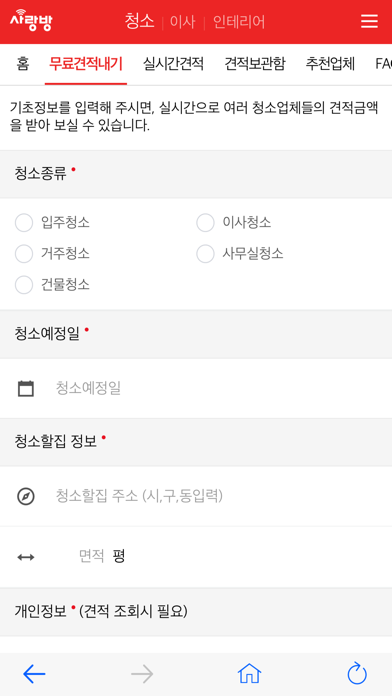Tap the browser forward arrow

point(142,674)
